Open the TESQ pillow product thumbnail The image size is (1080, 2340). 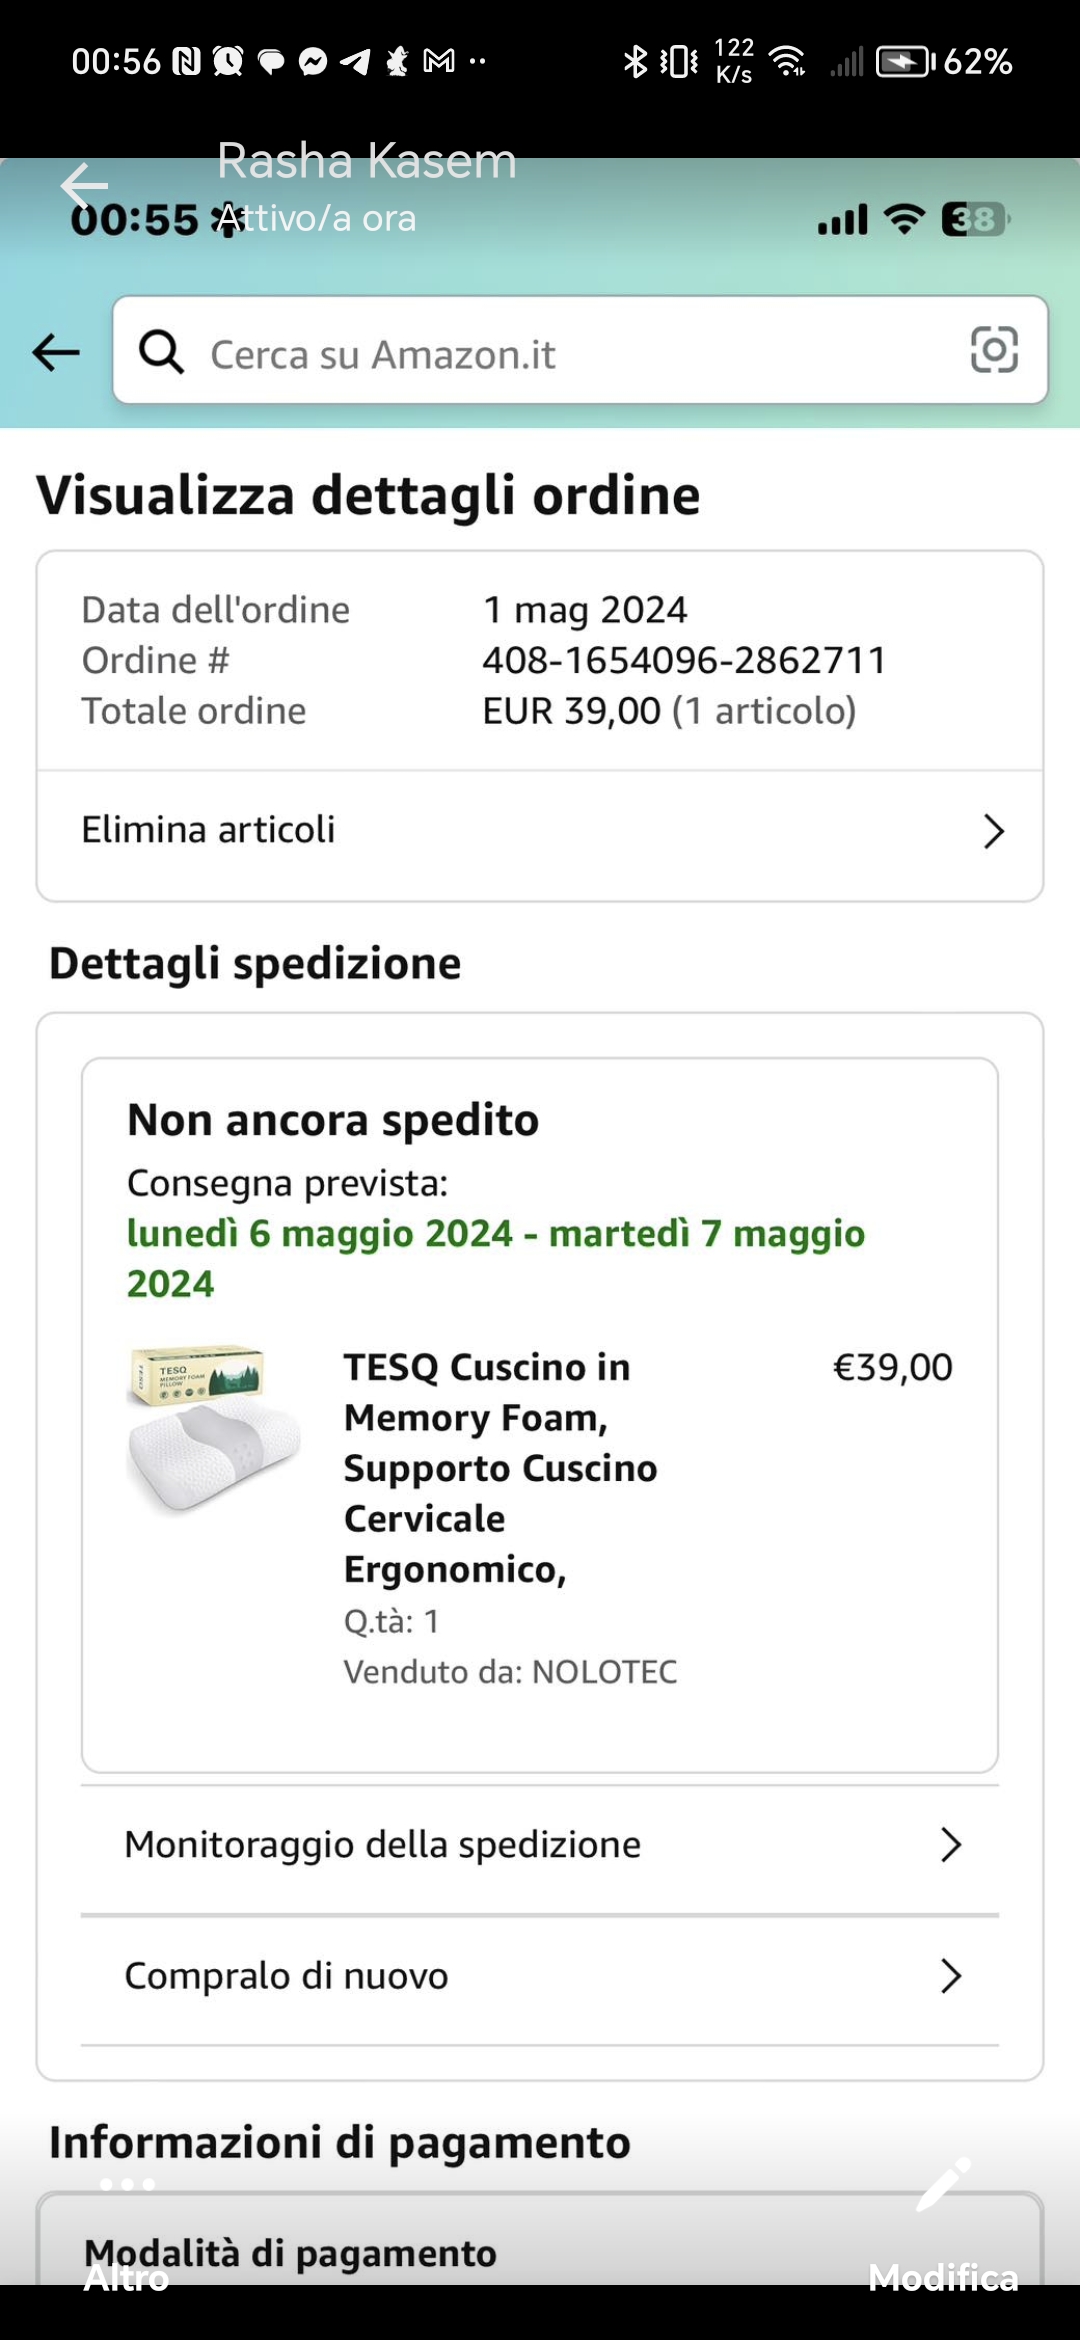[213, 1428]
